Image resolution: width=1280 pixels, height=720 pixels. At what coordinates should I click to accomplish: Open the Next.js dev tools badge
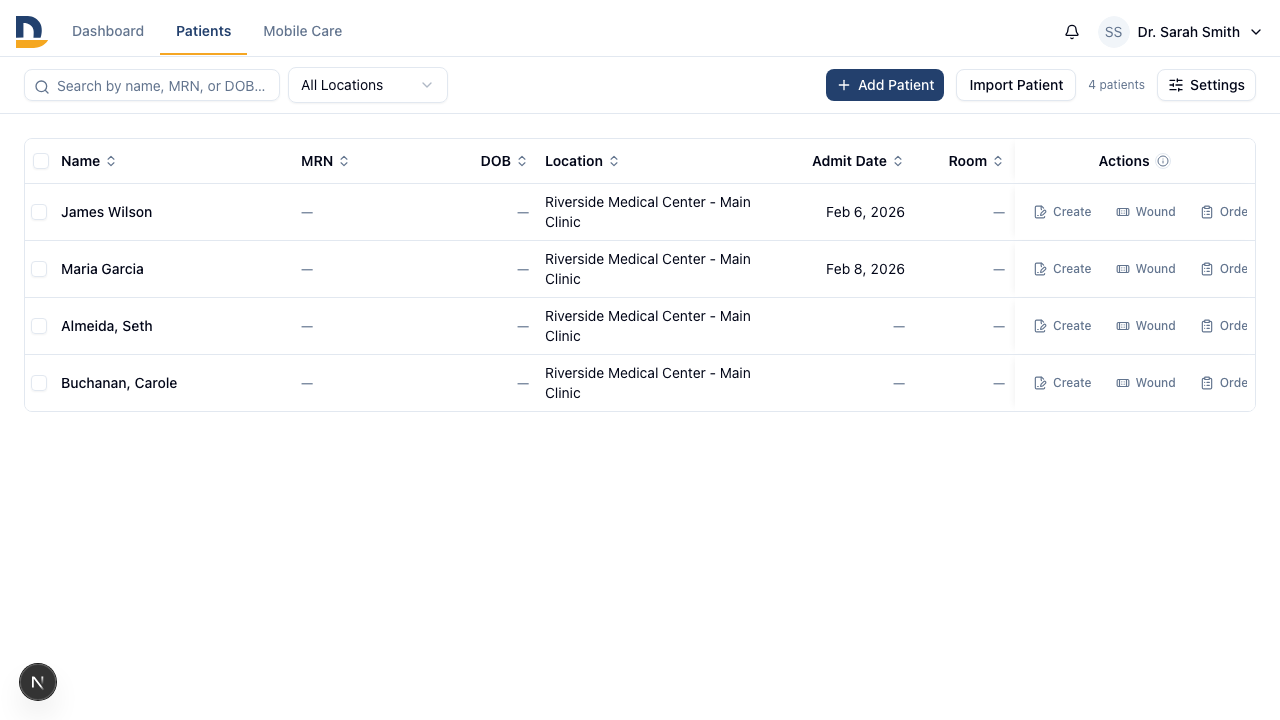point(38,683)
